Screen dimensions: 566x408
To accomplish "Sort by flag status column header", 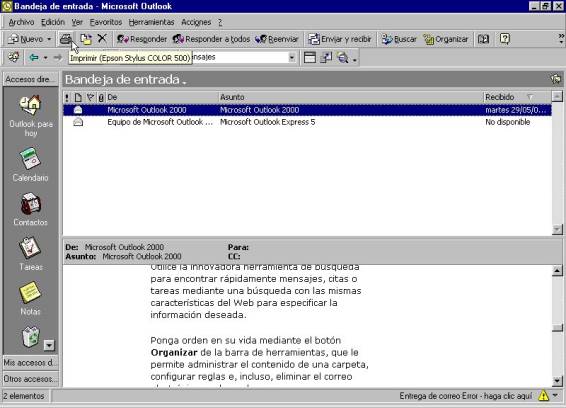I will click(x=90, y=97).
